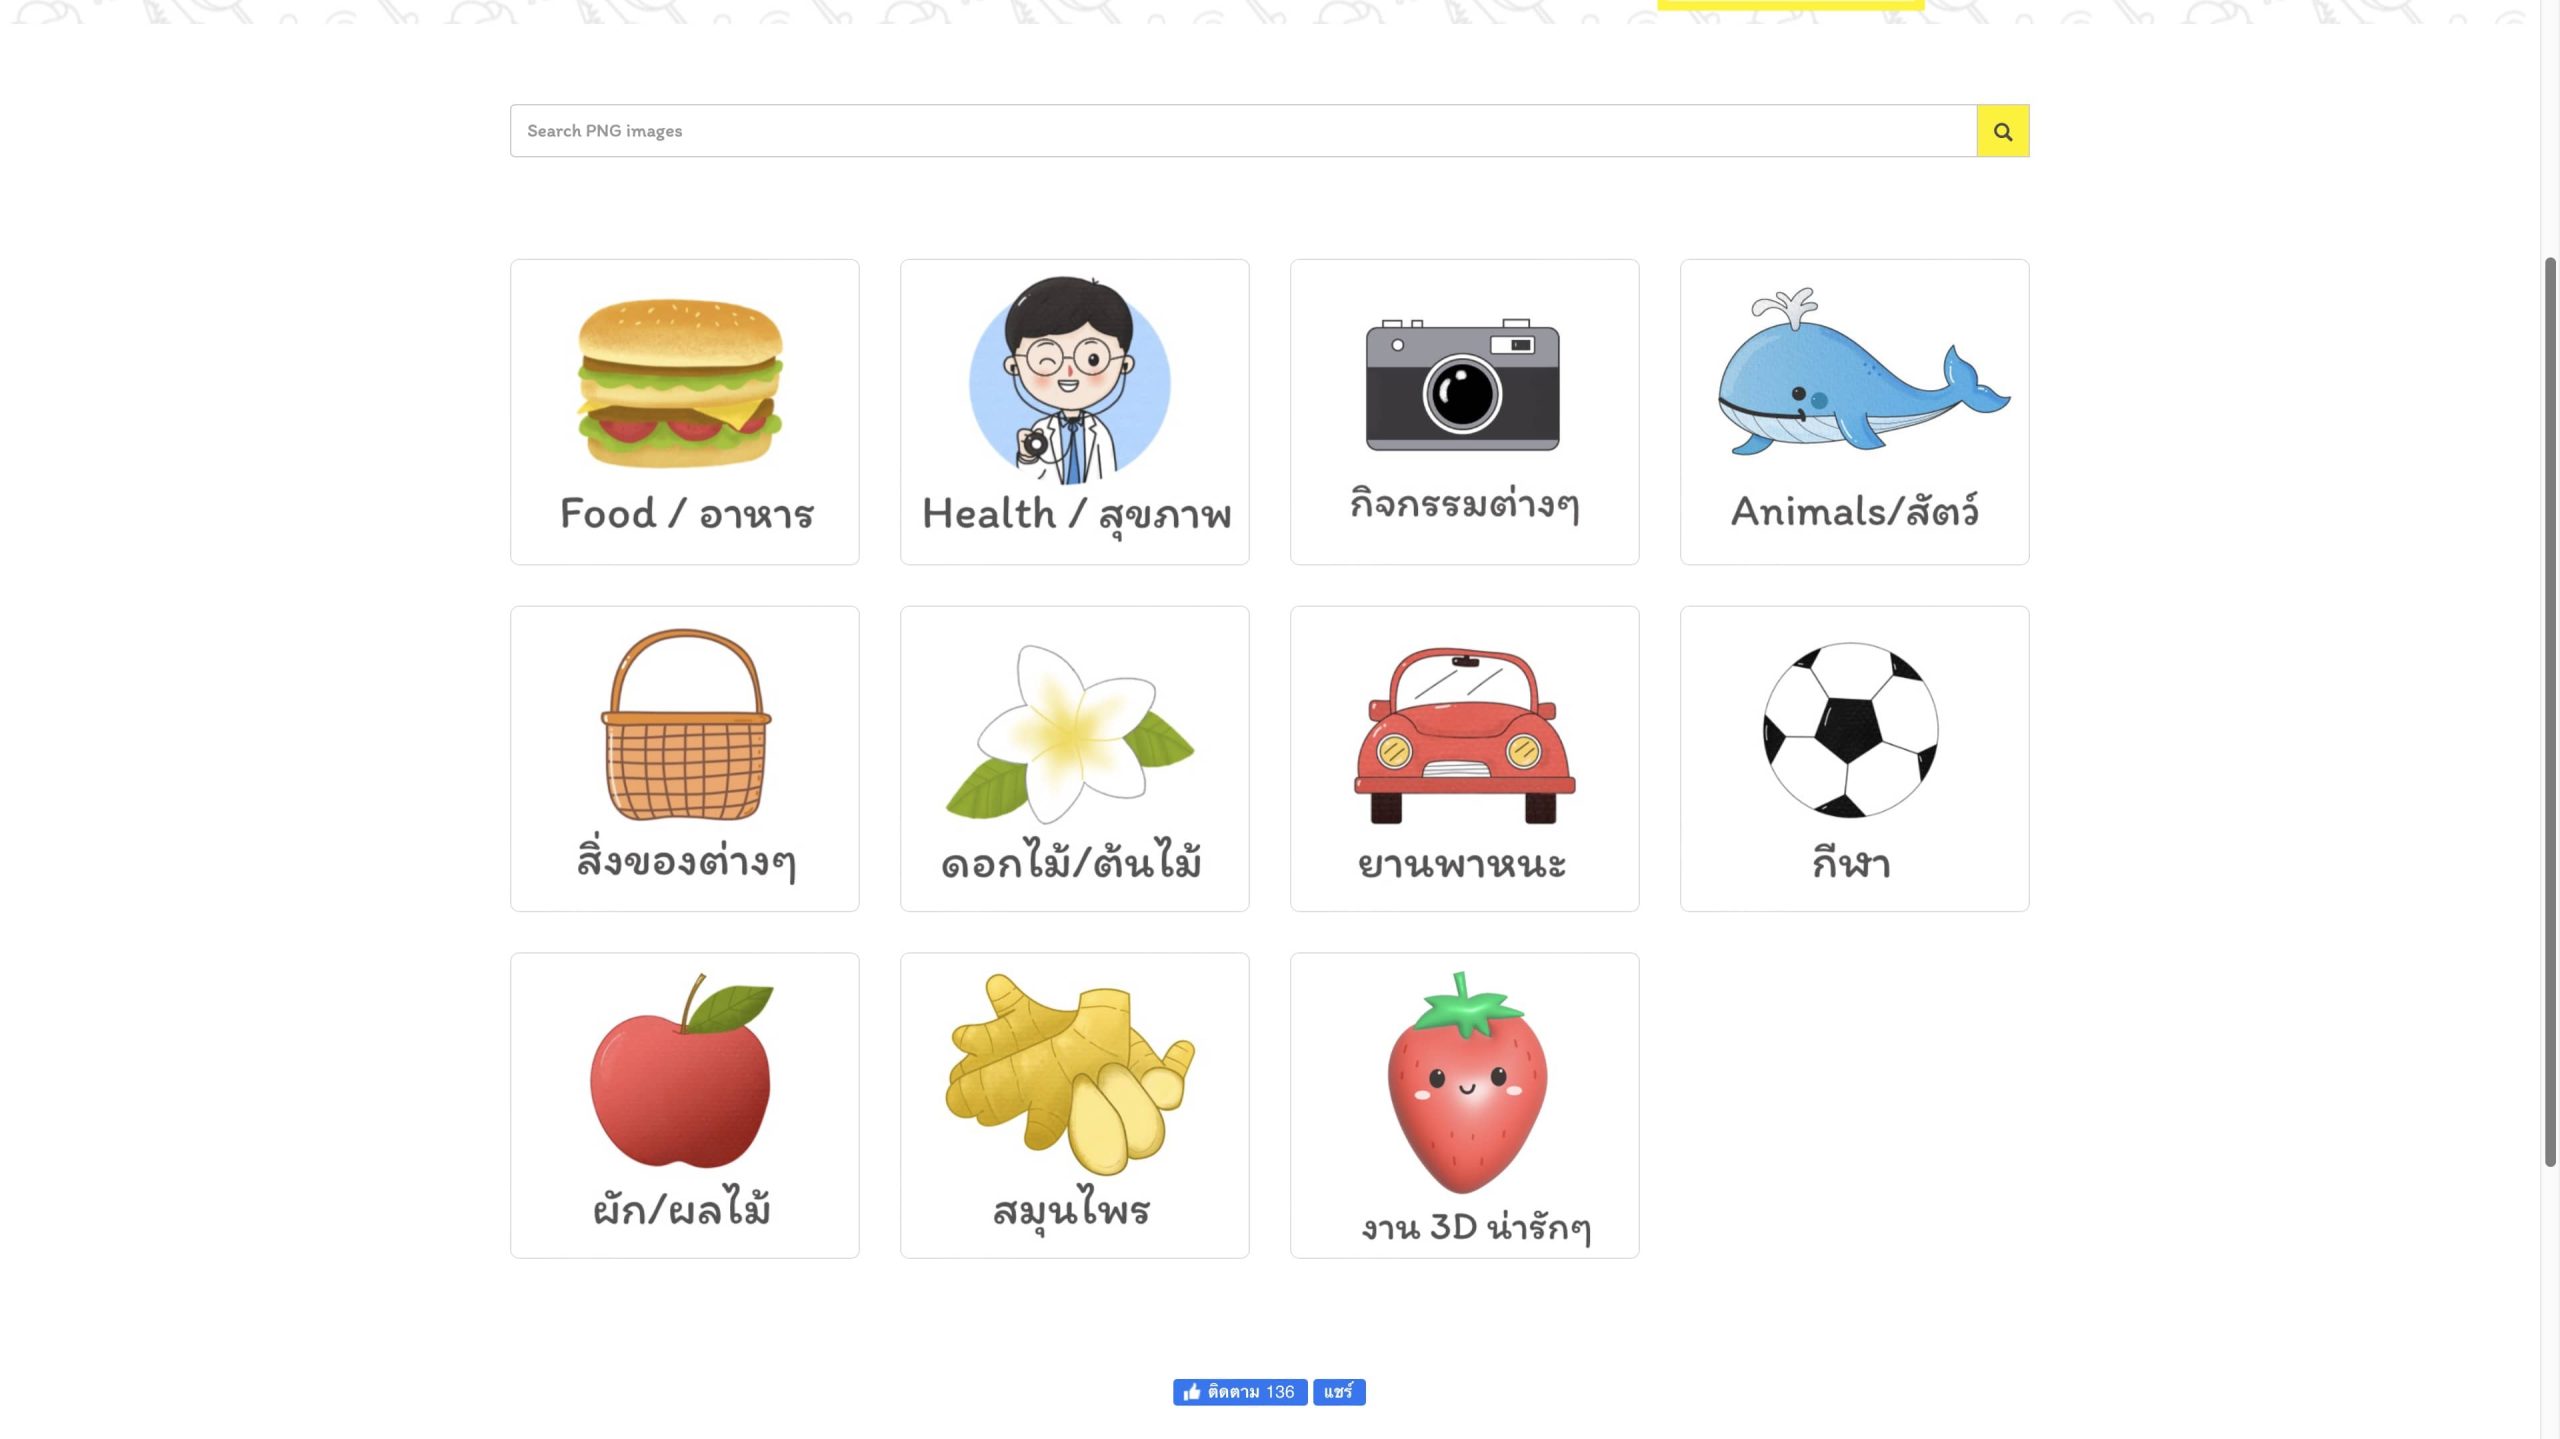Click the yellow search magnifier button
The width and height of the screenshot is (2560, 1439).
tap(2002, 131)
